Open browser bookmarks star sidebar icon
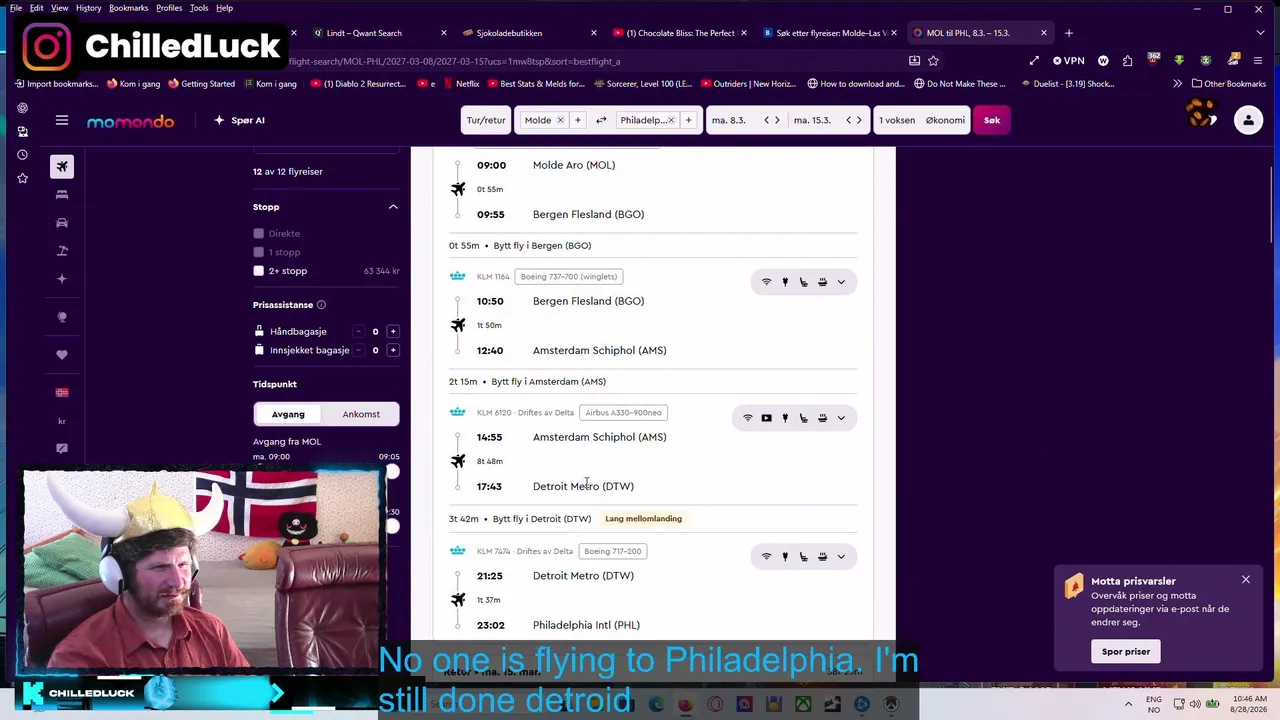 (22, 178)
